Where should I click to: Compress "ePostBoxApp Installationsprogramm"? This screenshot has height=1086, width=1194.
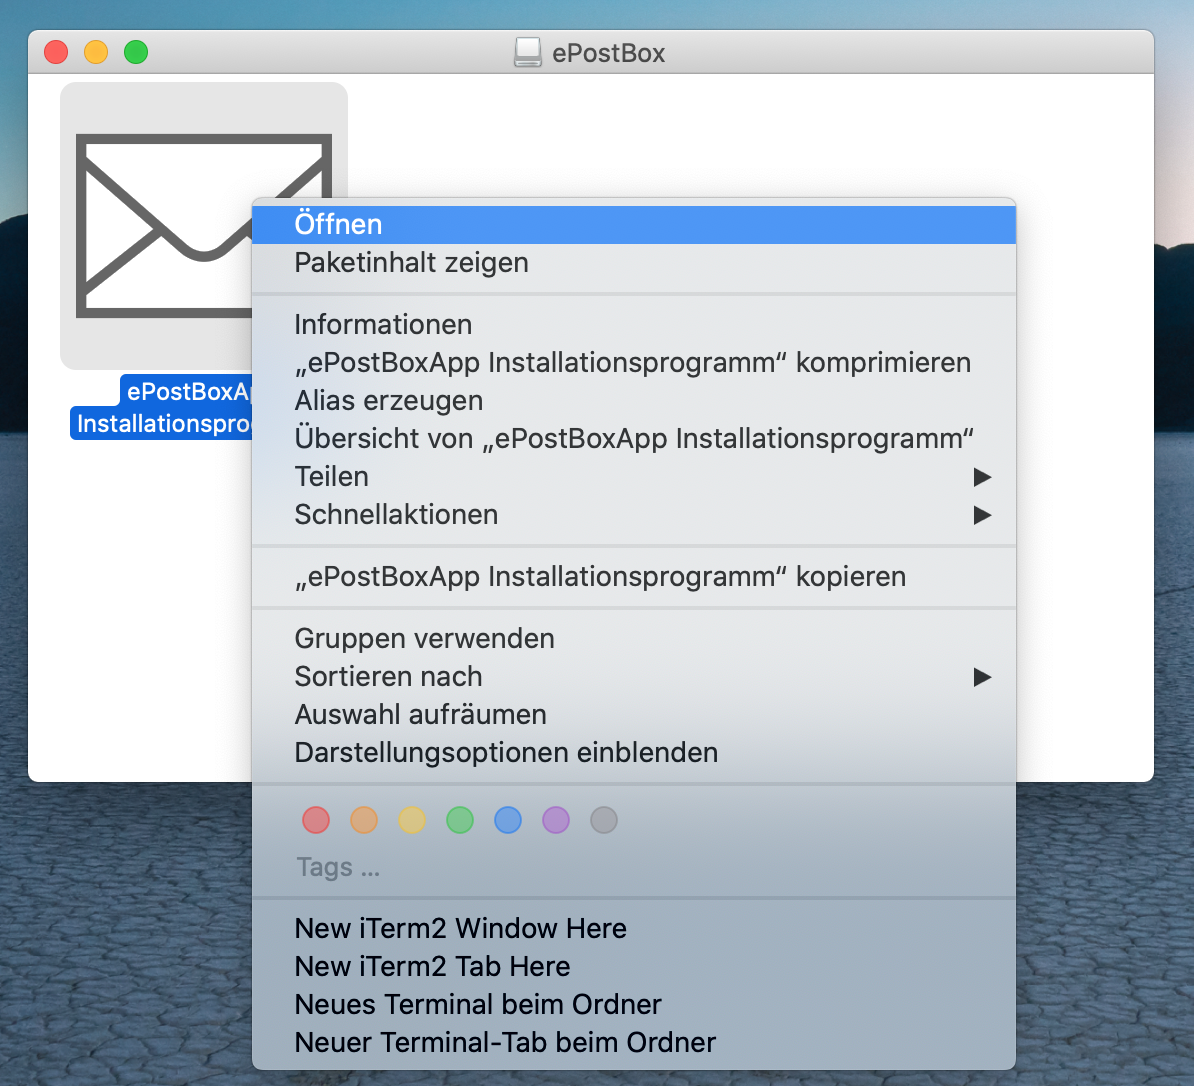click(x=632, y=362)
